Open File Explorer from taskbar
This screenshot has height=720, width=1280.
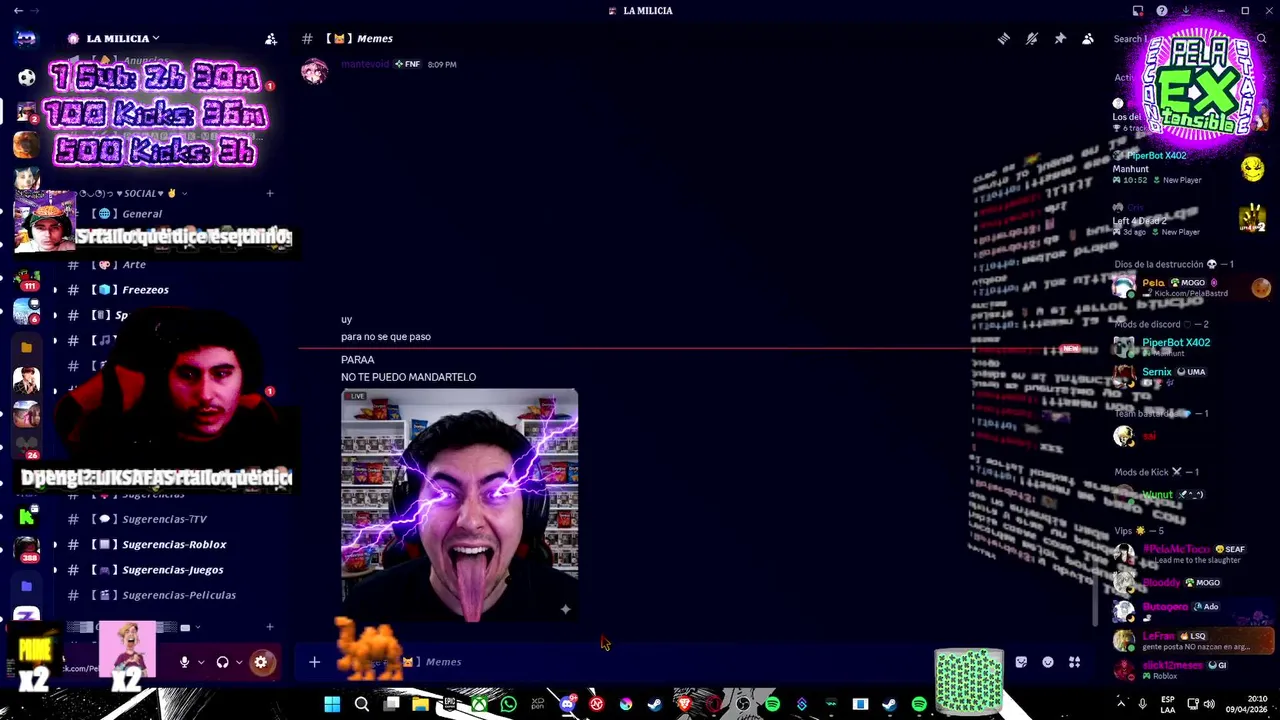pos(421,704)
